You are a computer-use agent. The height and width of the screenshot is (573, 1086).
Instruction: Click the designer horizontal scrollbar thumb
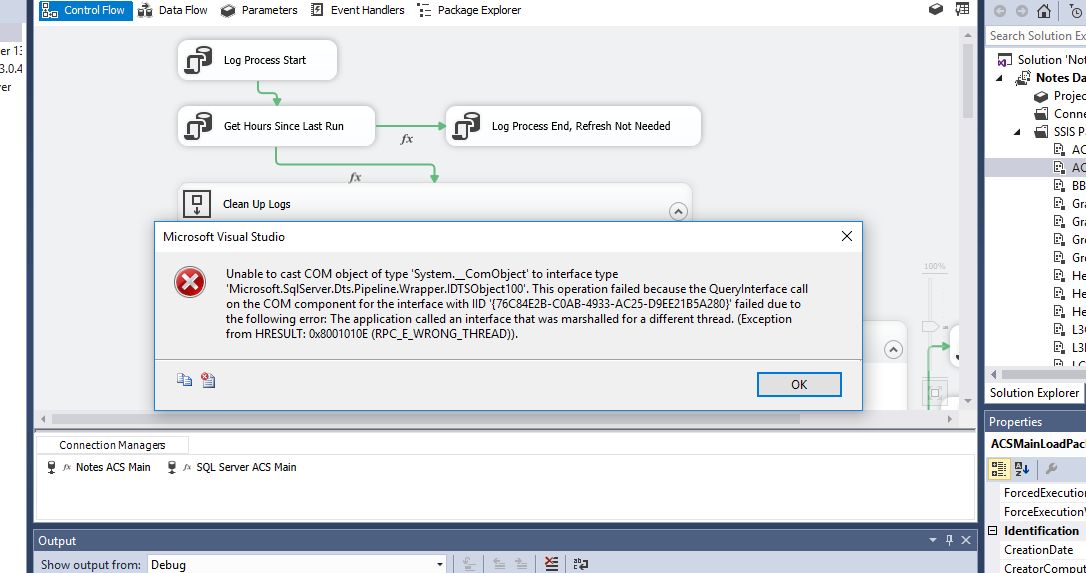426,419
